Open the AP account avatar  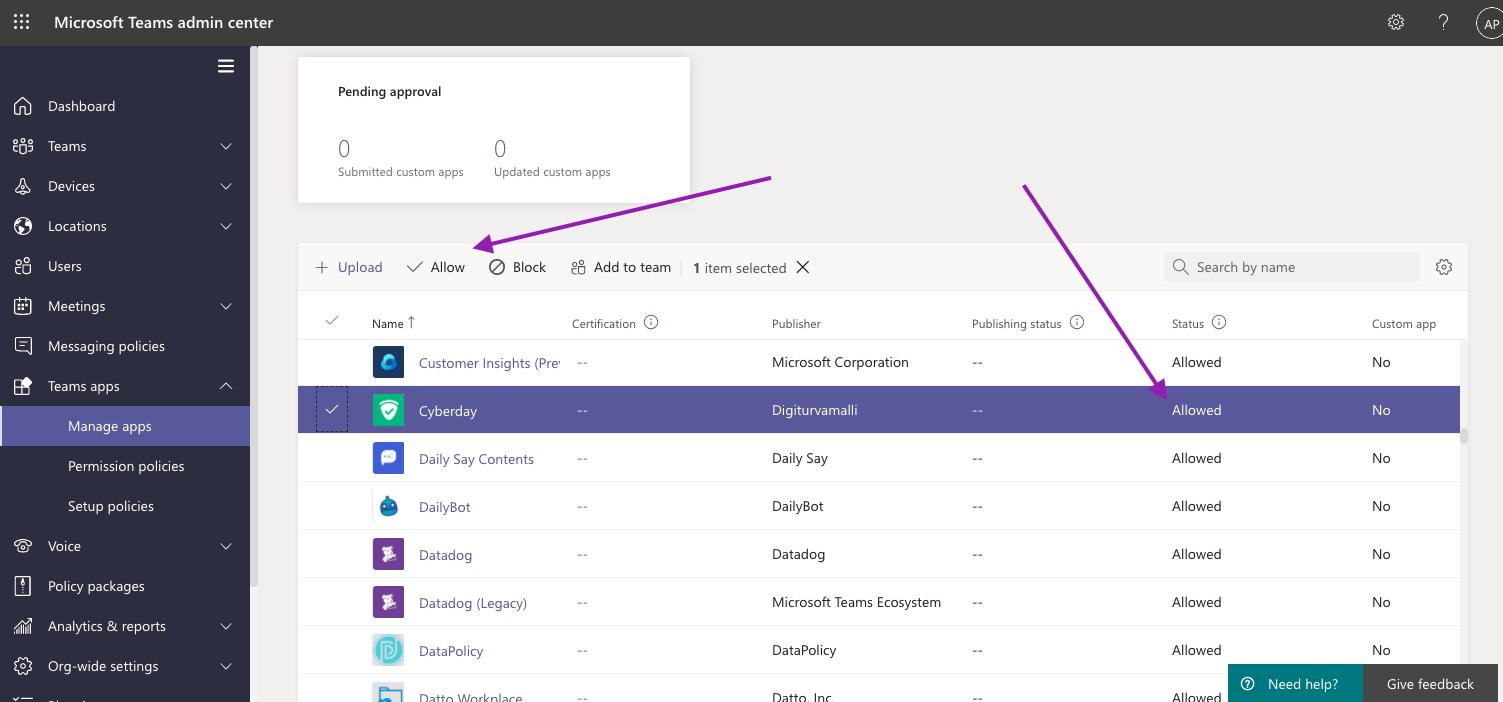1490,24
